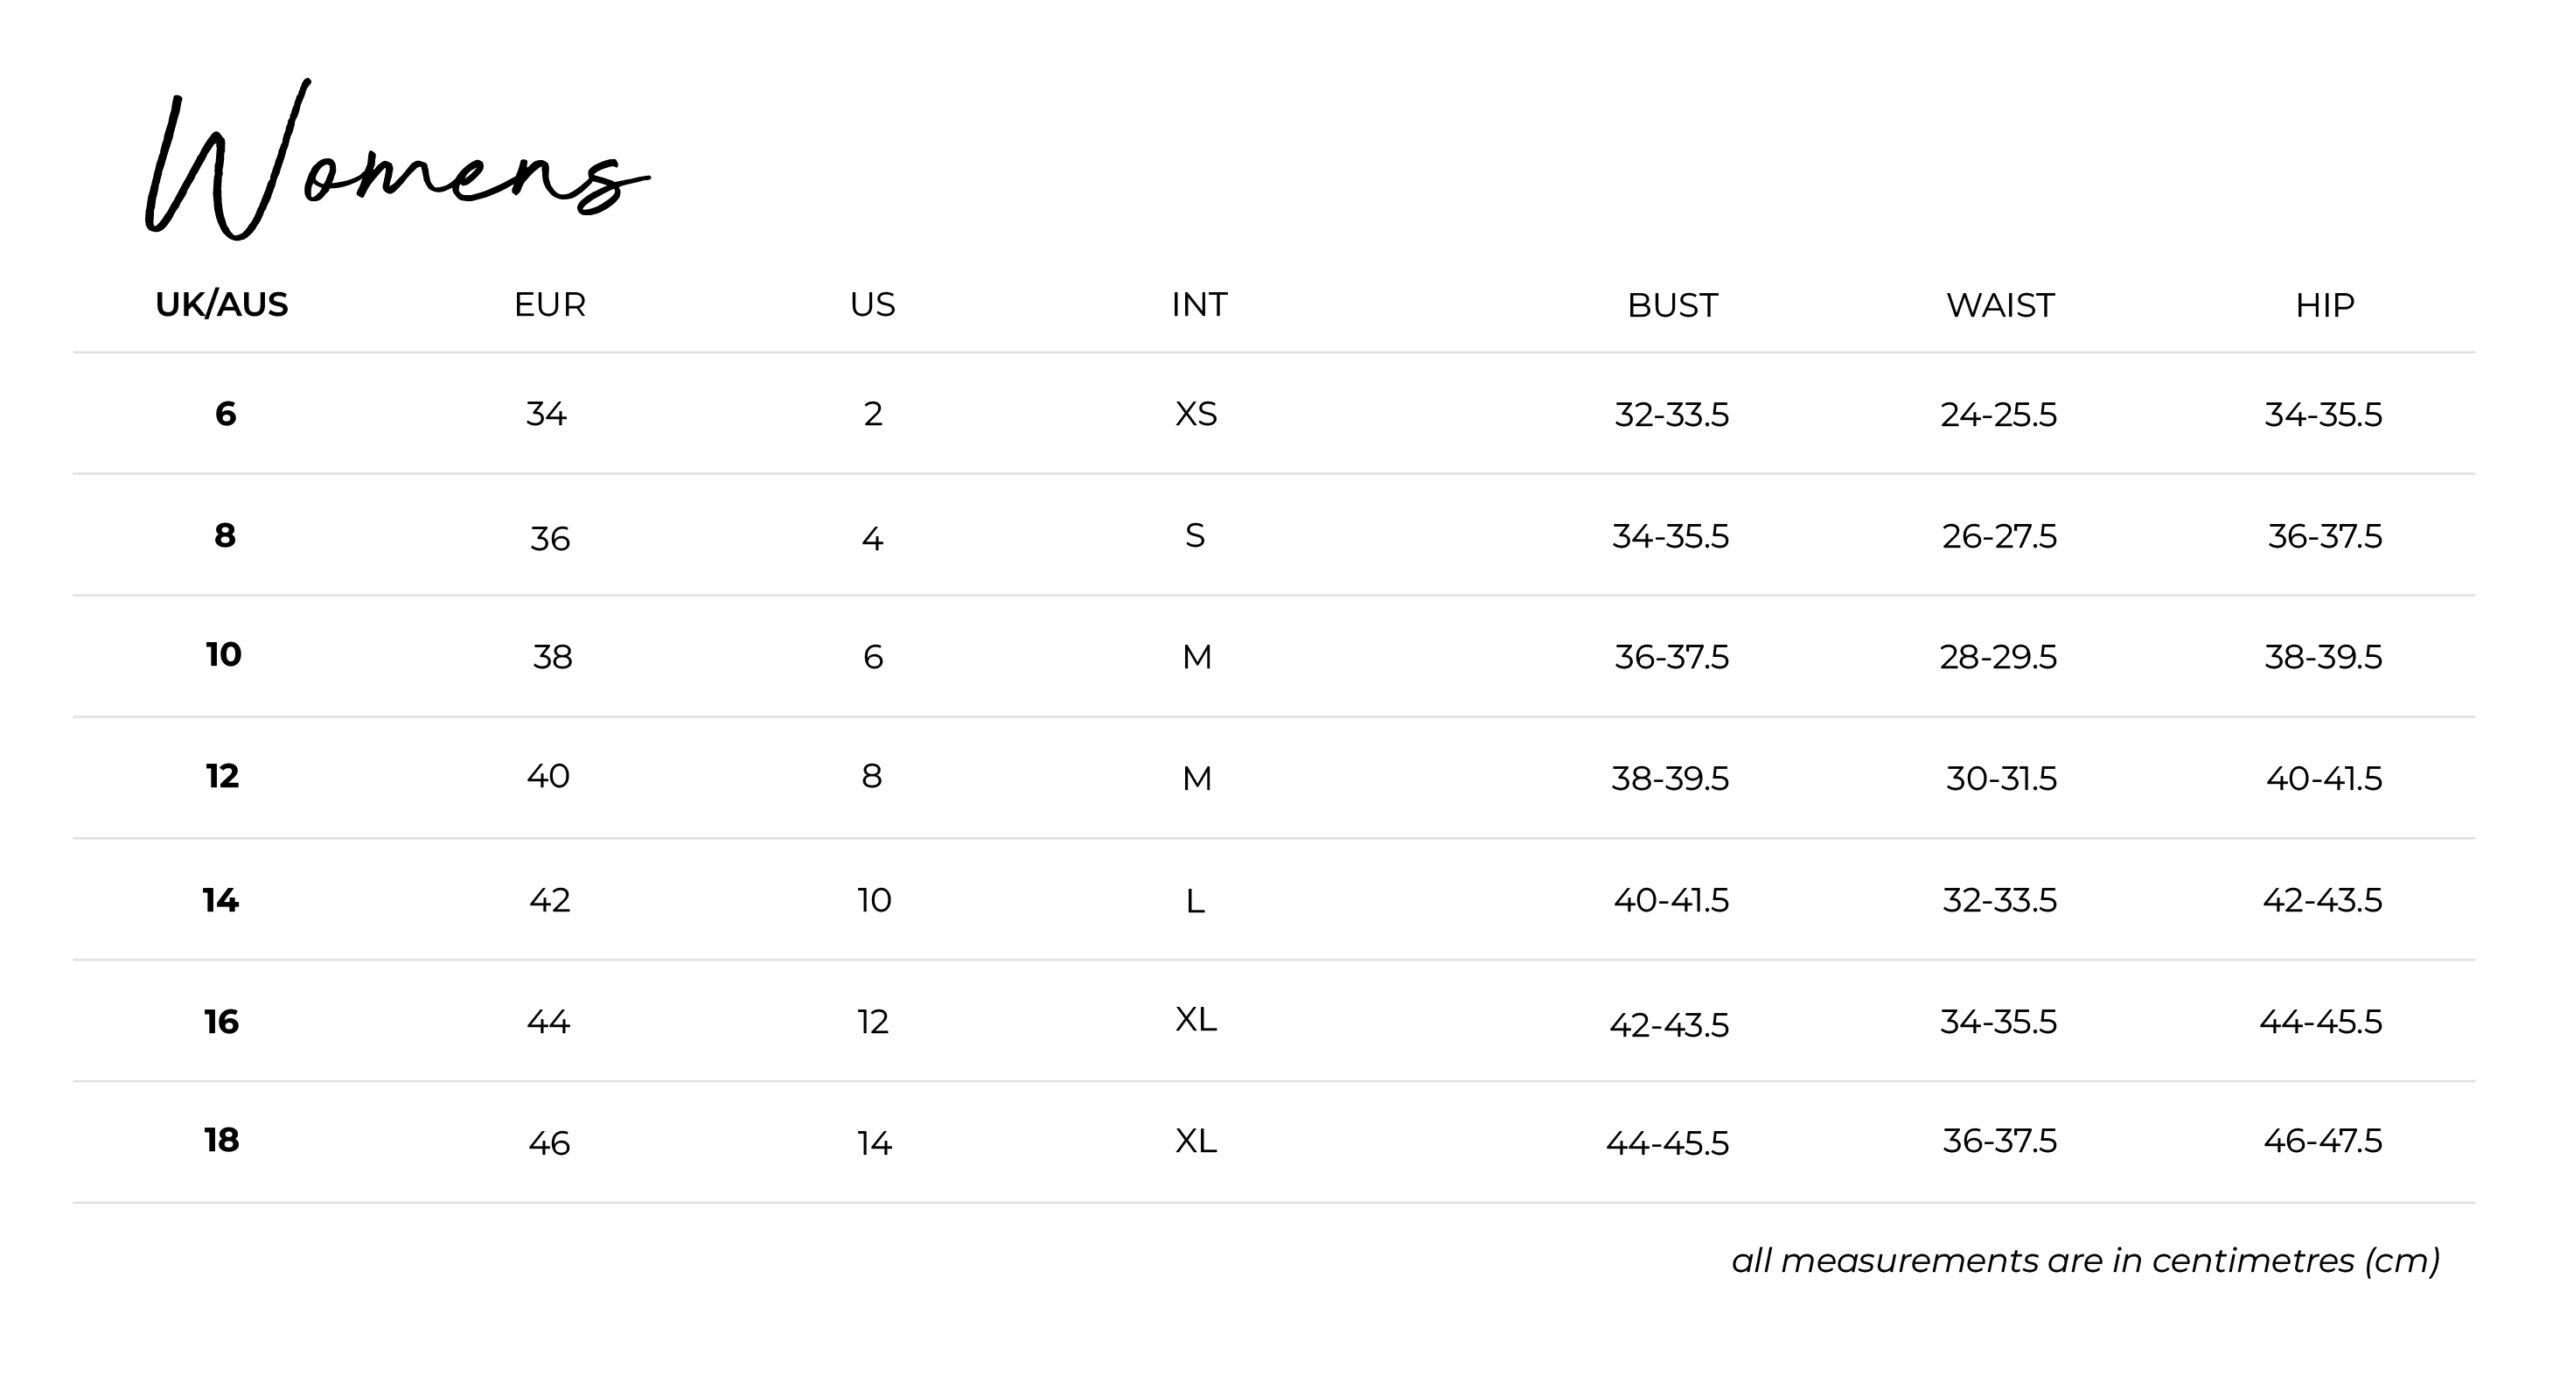Select the US column header
This screenshot has width=2560, height=1383.
pos(872,304)
